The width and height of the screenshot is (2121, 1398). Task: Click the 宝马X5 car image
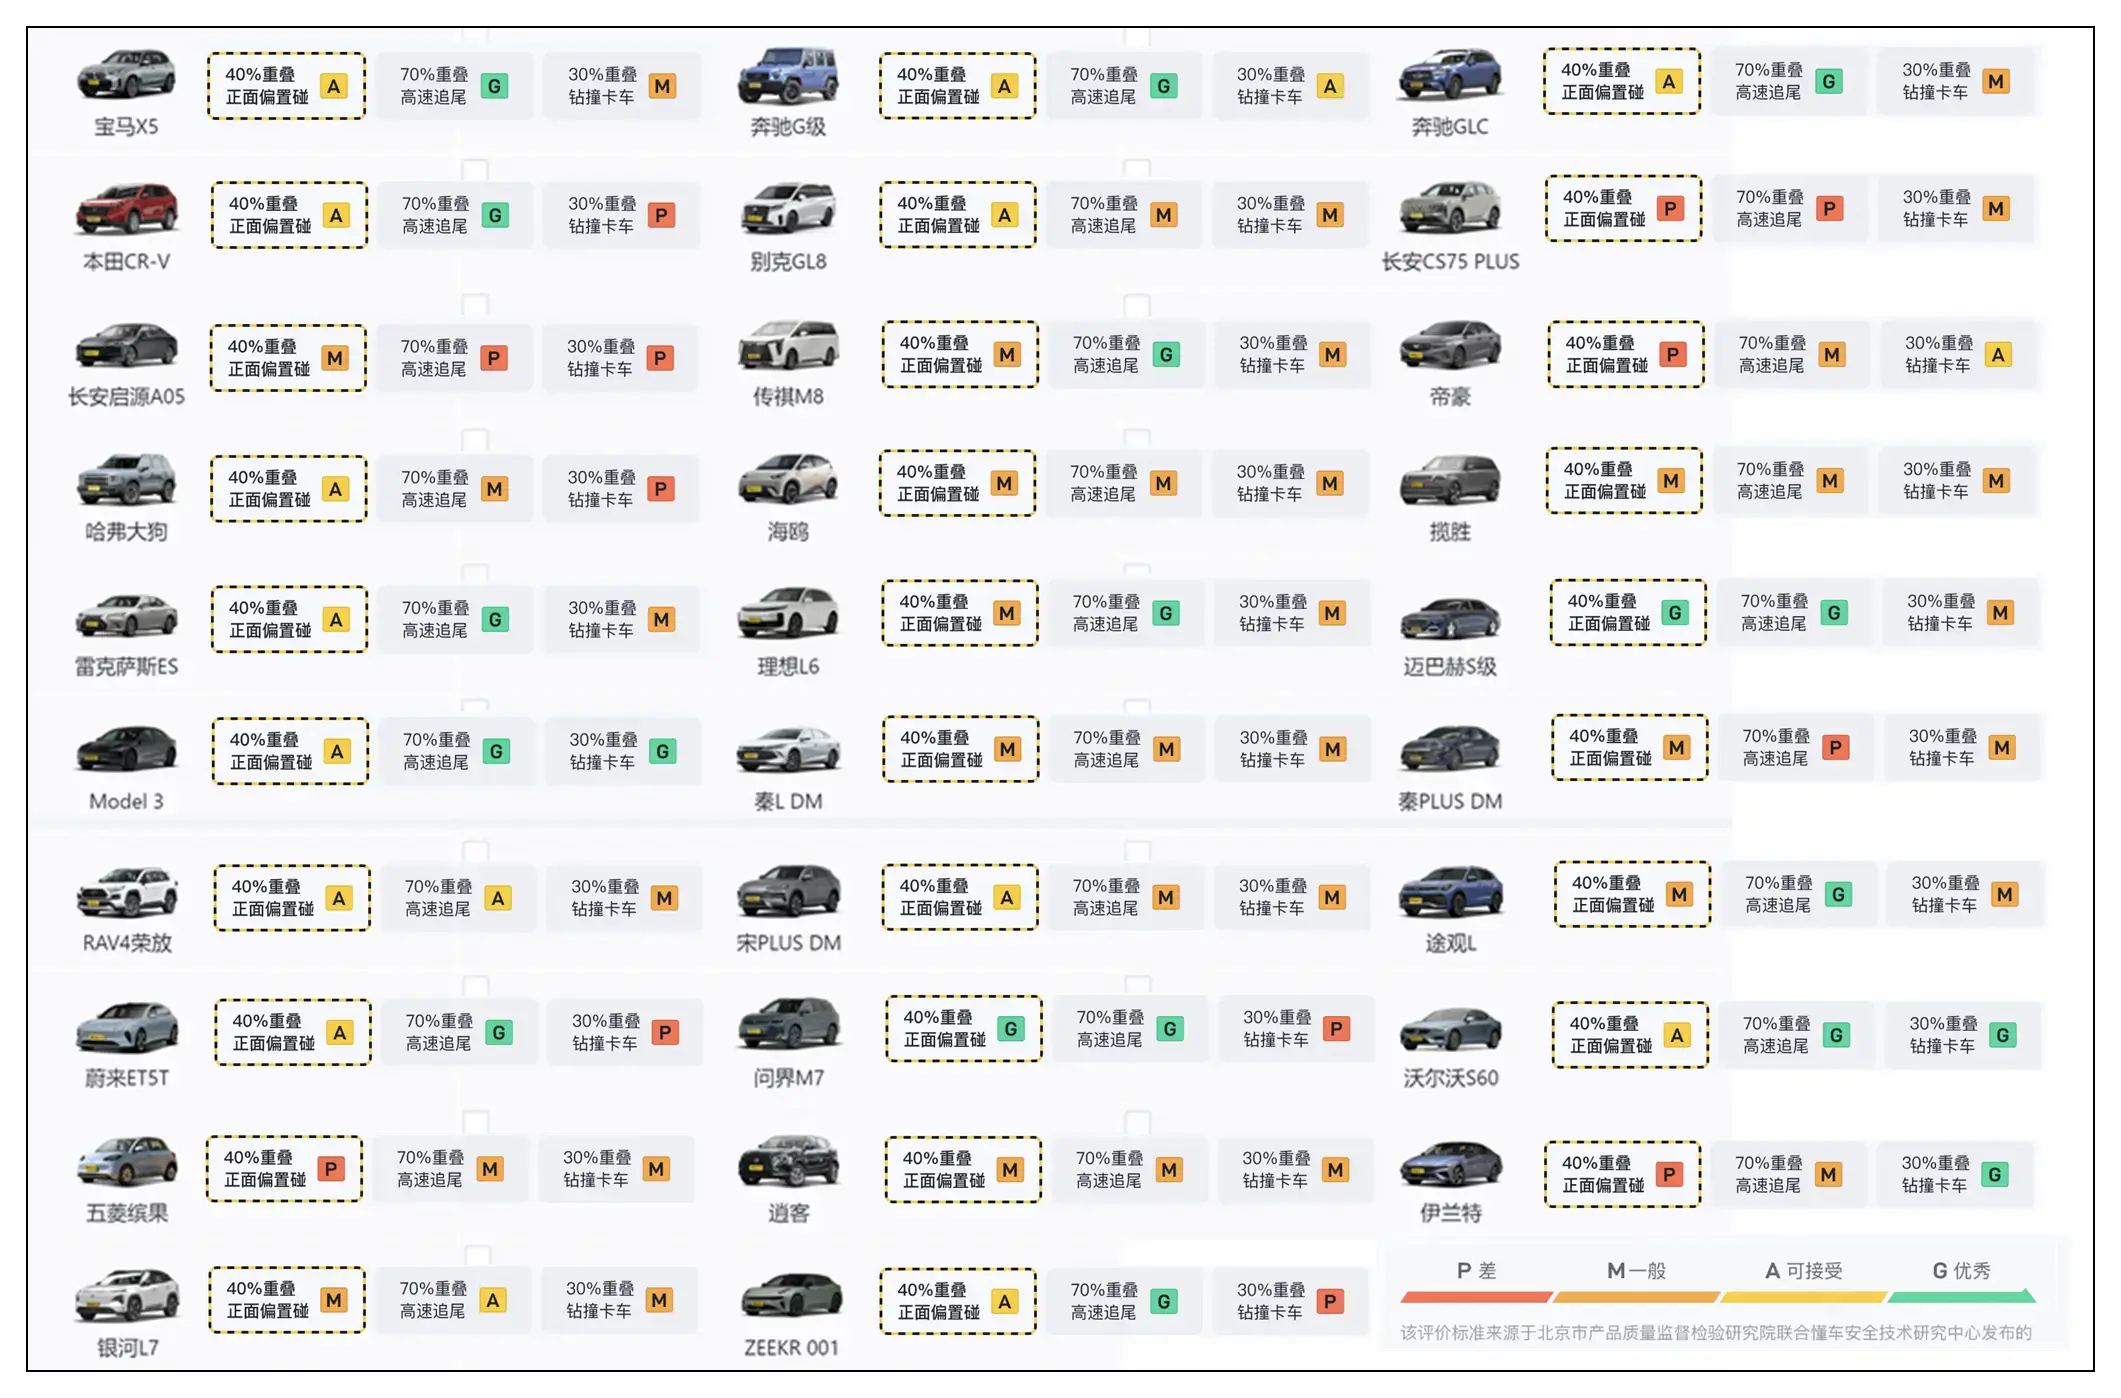tap(126, 74)
